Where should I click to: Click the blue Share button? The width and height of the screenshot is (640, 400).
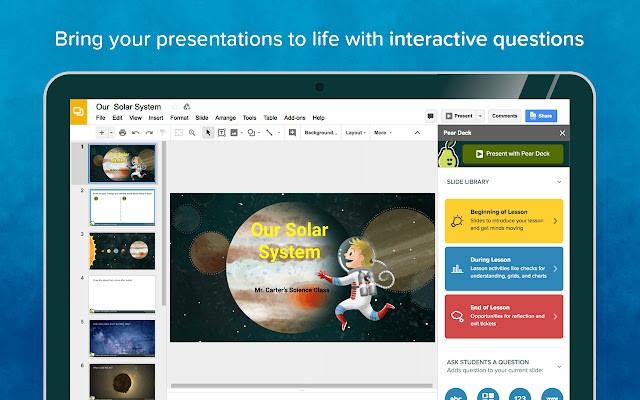point(540,115)
